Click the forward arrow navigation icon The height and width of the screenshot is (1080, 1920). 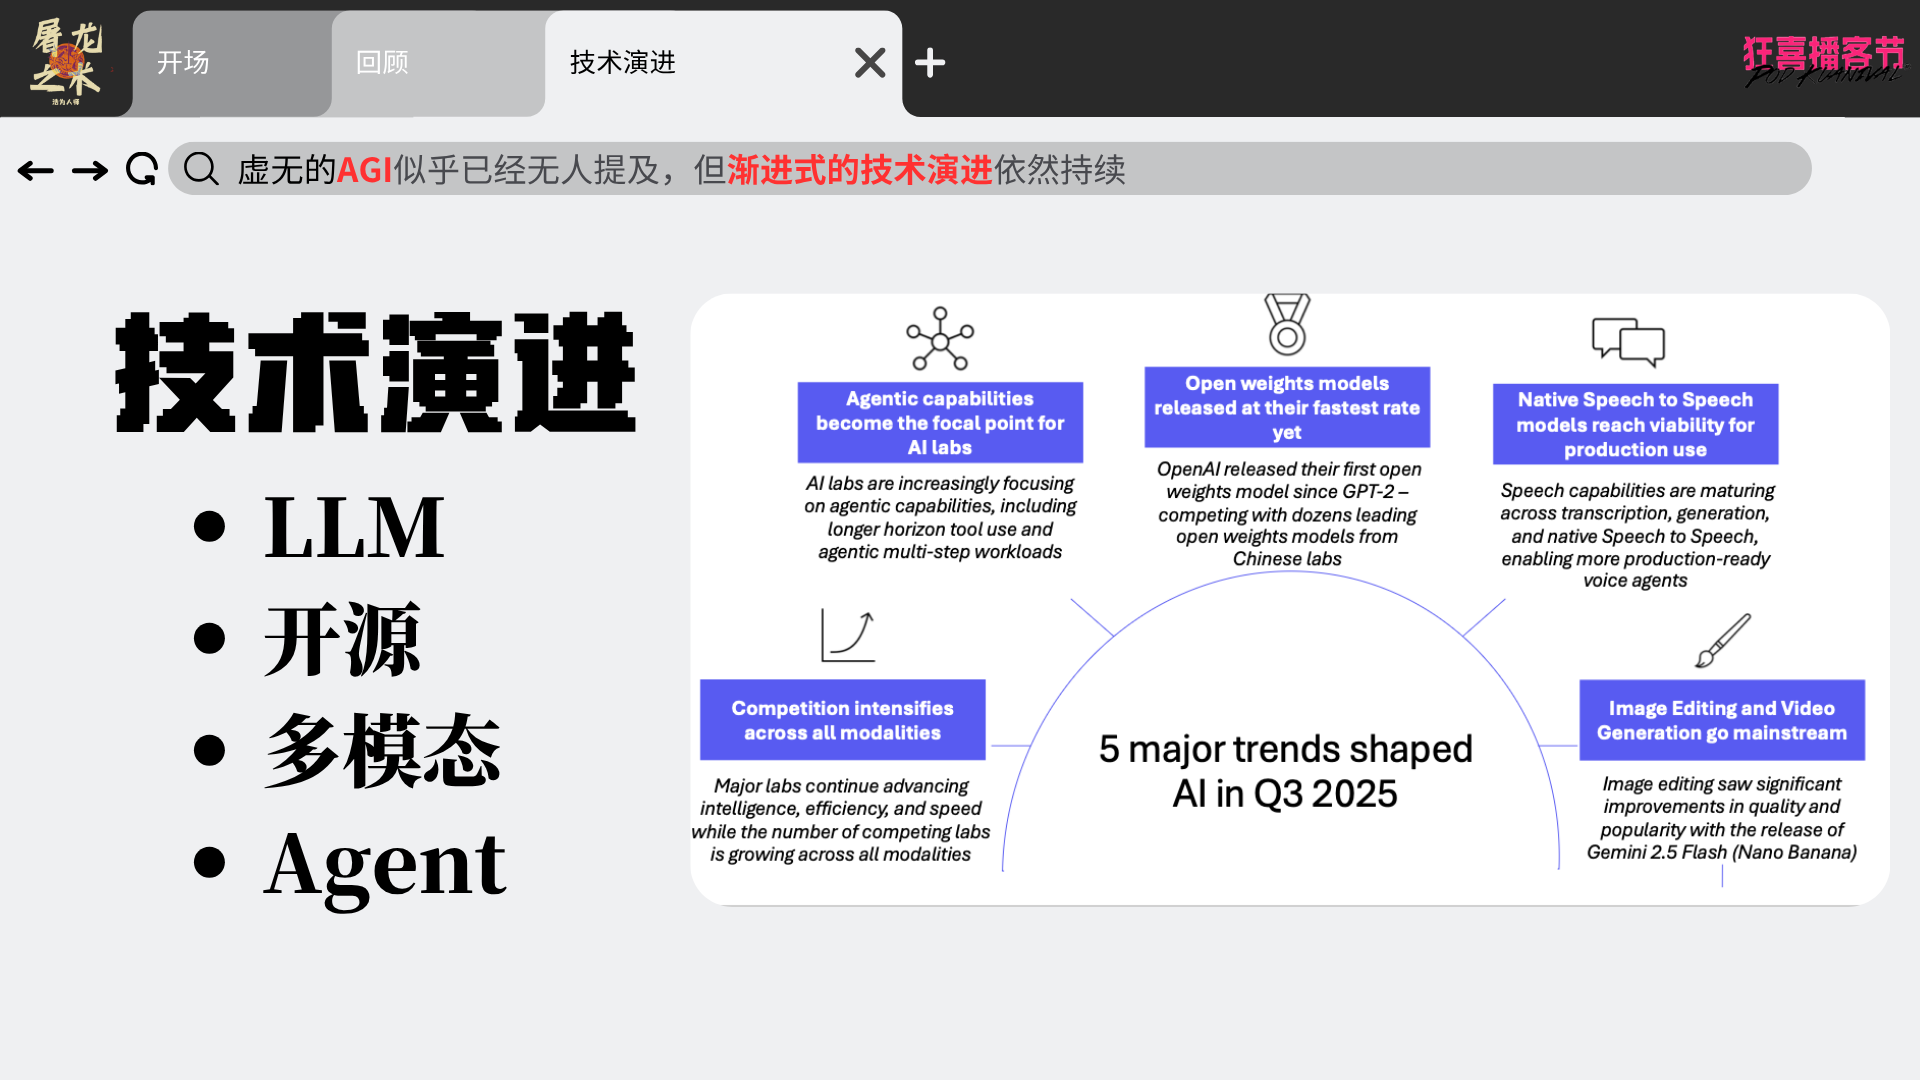[90, 171]
